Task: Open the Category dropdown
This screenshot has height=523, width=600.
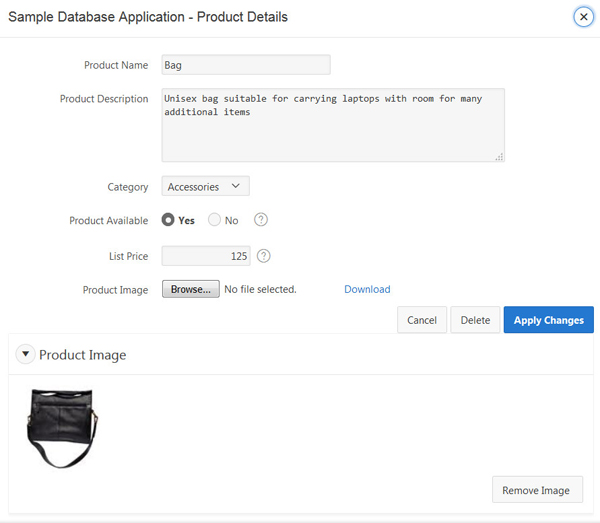Action: tap(205, 186)
